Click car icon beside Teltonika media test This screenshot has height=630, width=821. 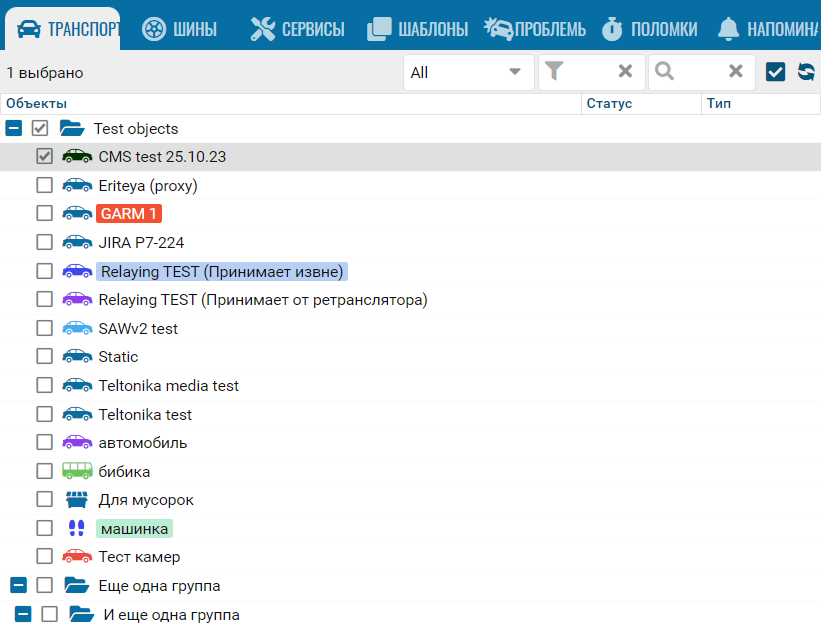click(77, 385)
